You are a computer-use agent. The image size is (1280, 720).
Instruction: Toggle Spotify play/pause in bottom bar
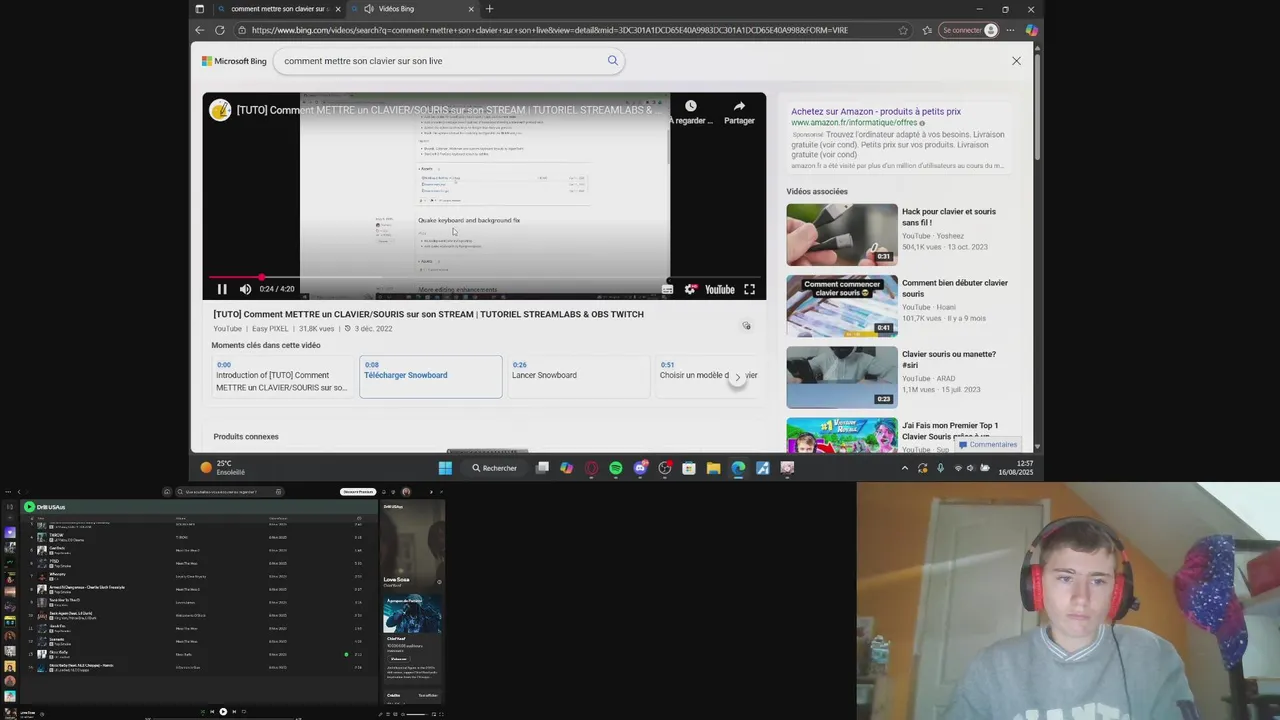[x=223, y=712]
